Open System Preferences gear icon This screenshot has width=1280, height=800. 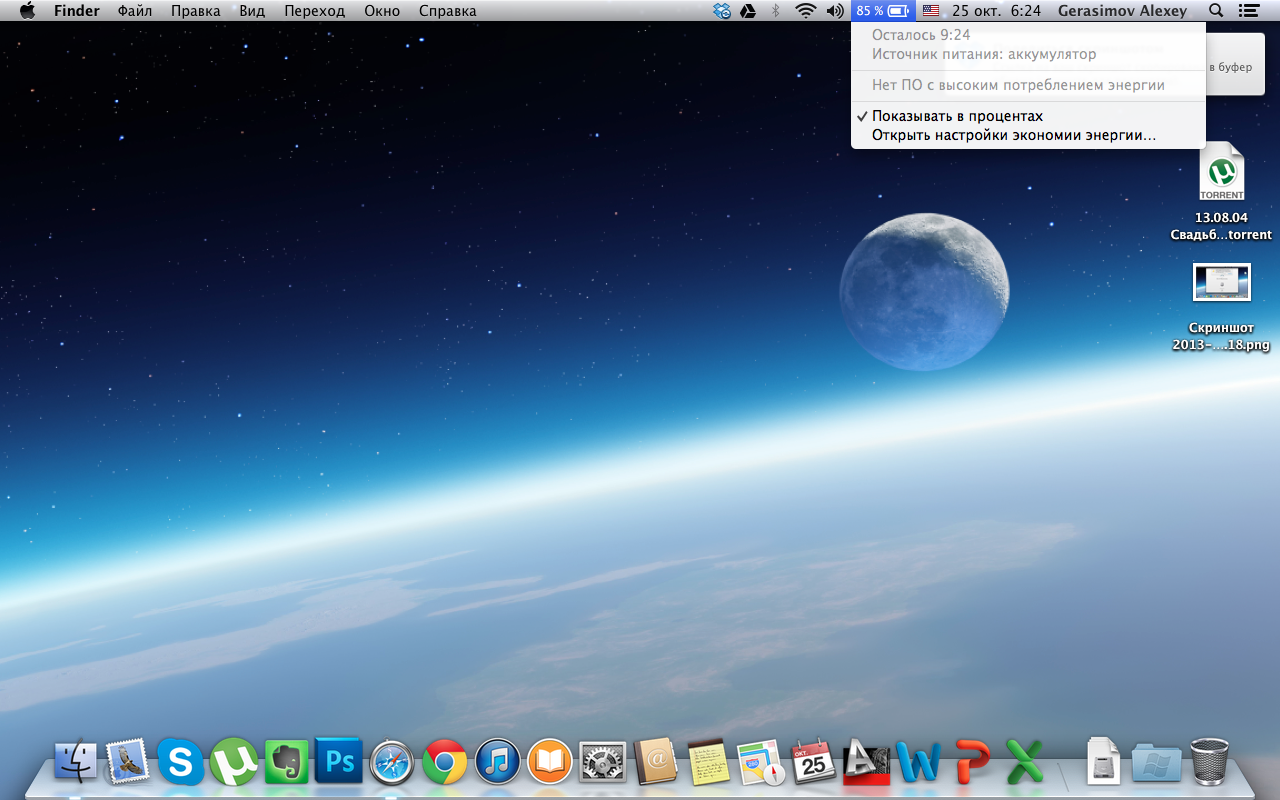pyautogui.click(x=602, y=763)
